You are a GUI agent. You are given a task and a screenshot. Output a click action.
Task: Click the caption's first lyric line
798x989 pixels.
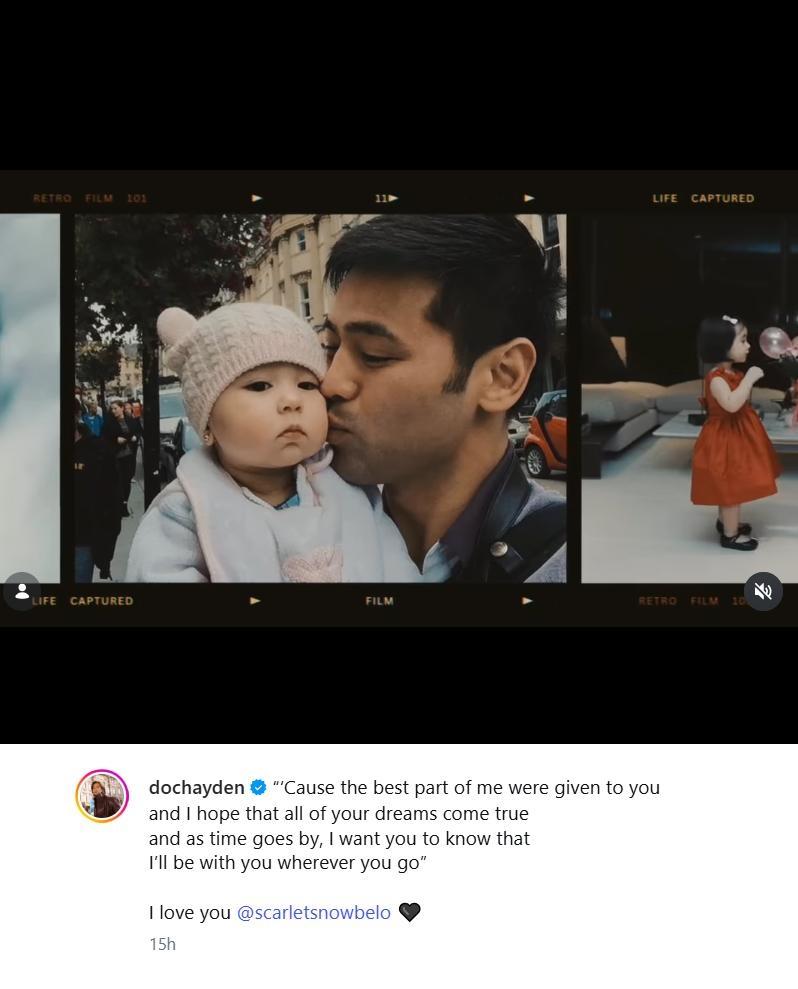coord(466,788)
